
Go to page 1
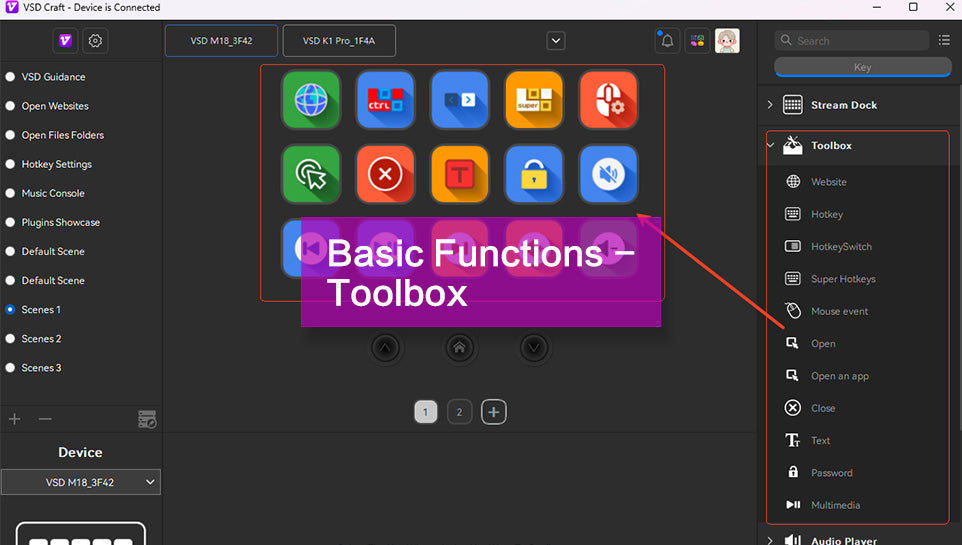[x=426, y=412]
